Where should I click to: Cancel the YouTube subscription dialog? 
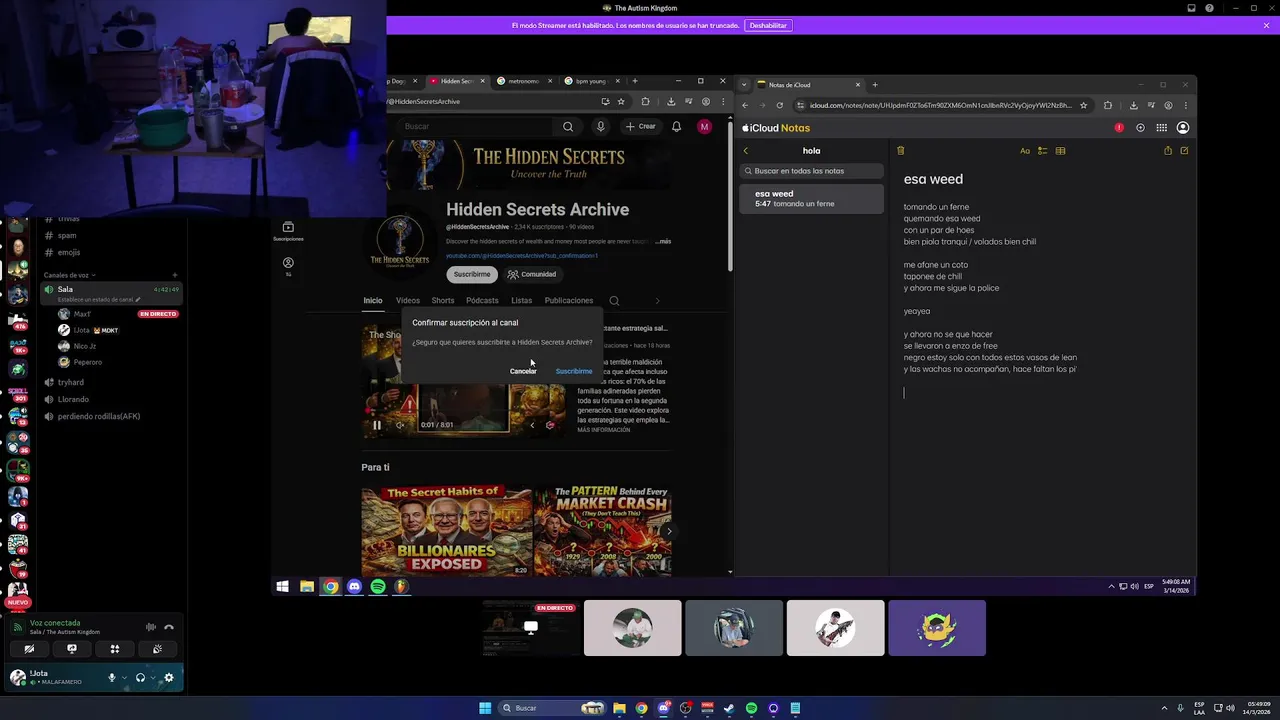click(523, 371)
